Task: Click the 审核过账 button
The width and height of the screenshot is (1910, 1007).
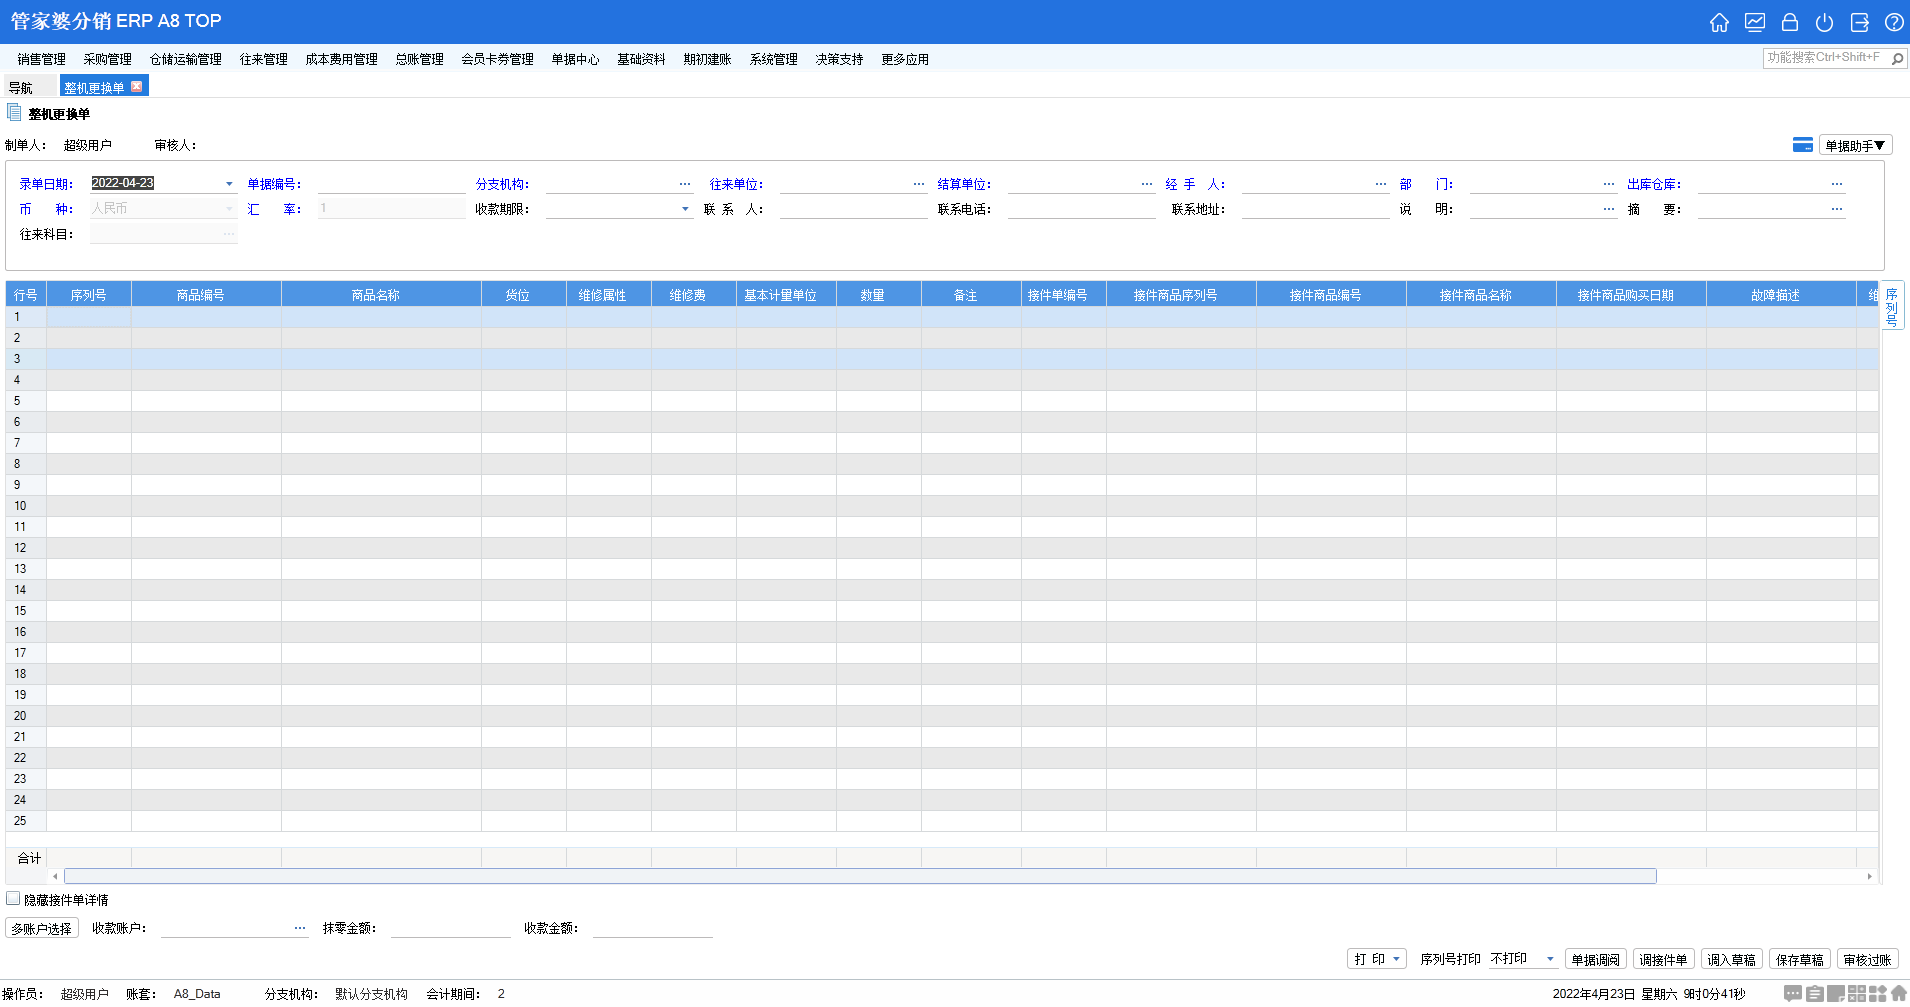Action: (1867, 959)
